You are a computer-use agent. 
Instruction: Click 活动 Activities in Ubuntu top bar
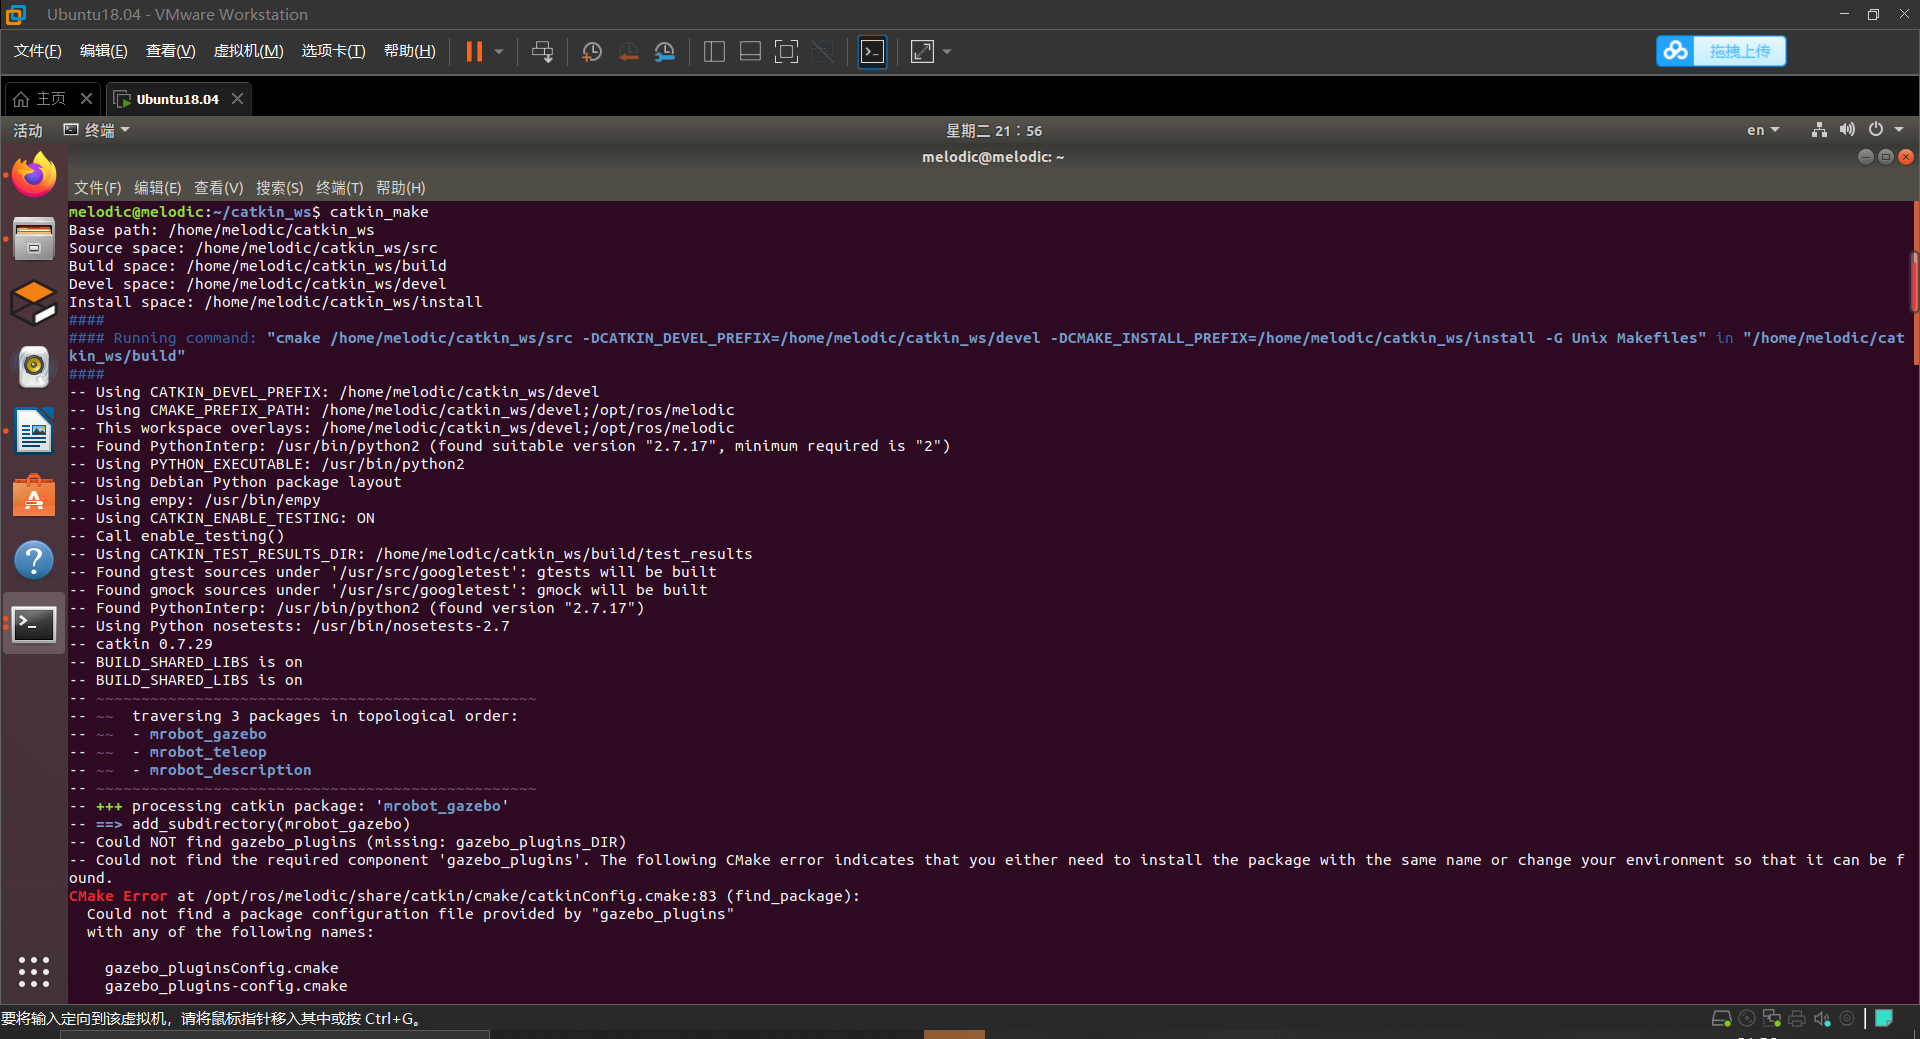click(28, 130)
